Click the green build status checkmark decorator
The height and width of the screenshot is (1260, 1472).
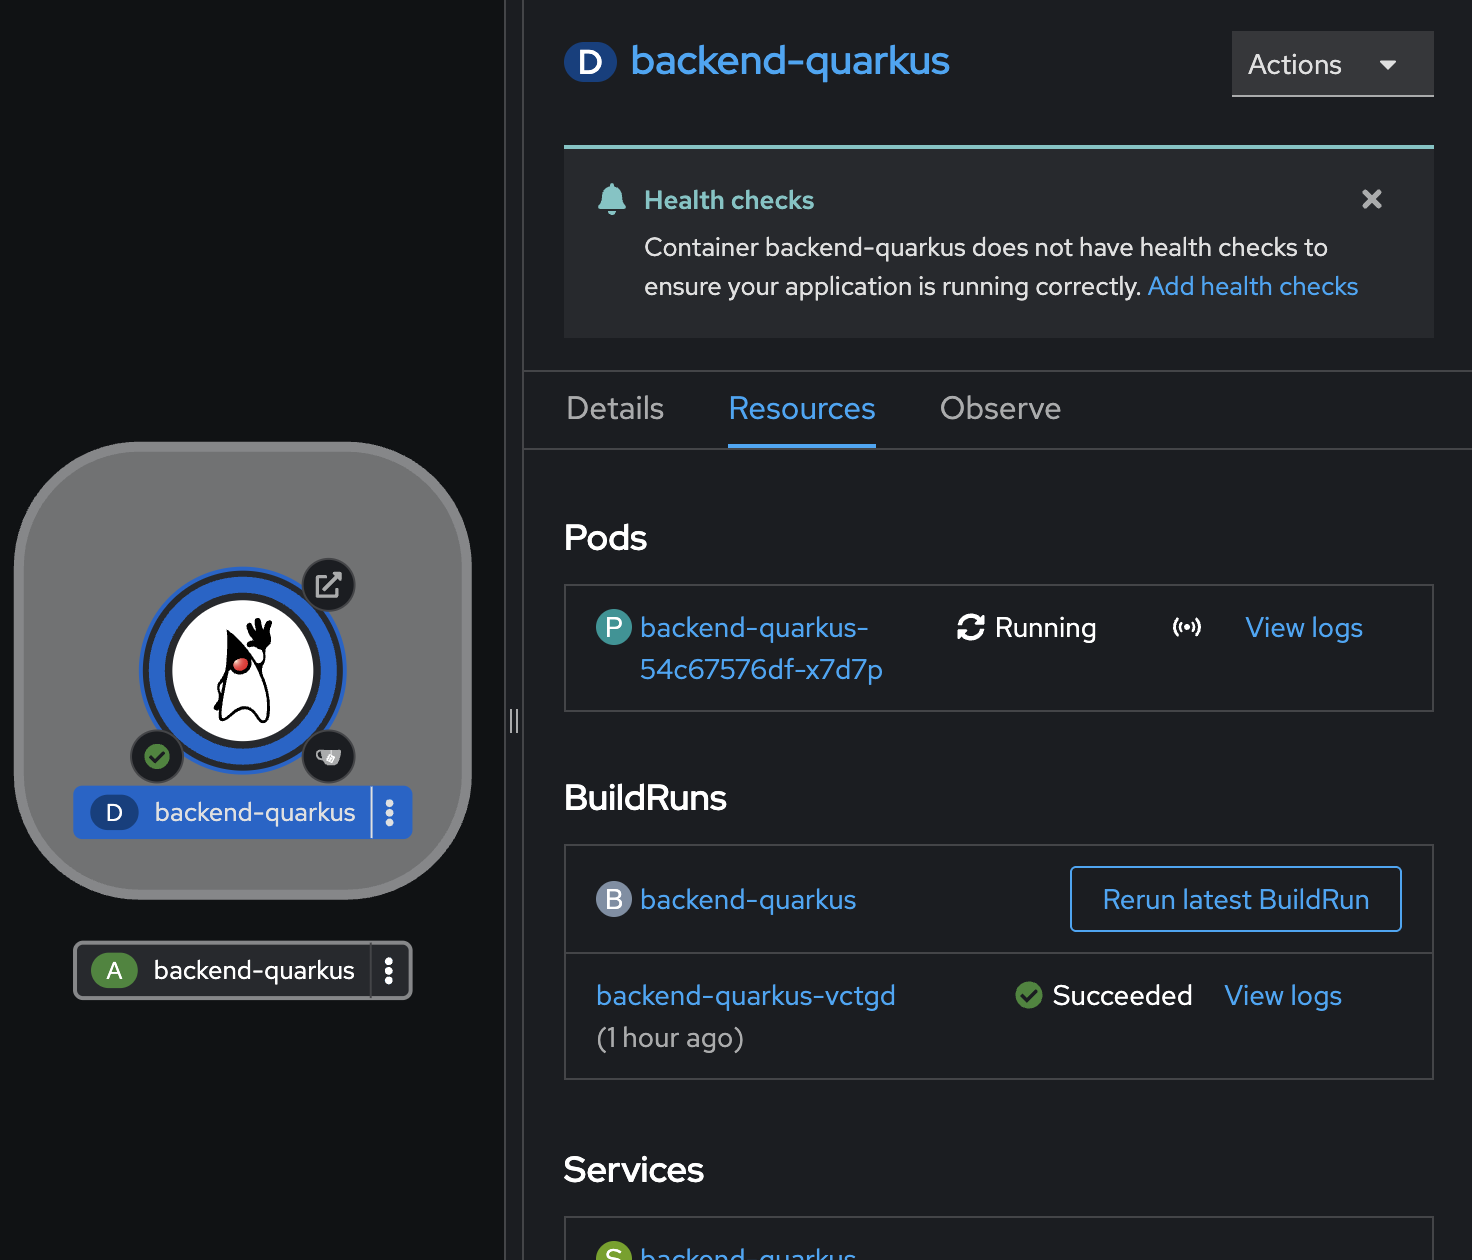(x=157, y=757)
